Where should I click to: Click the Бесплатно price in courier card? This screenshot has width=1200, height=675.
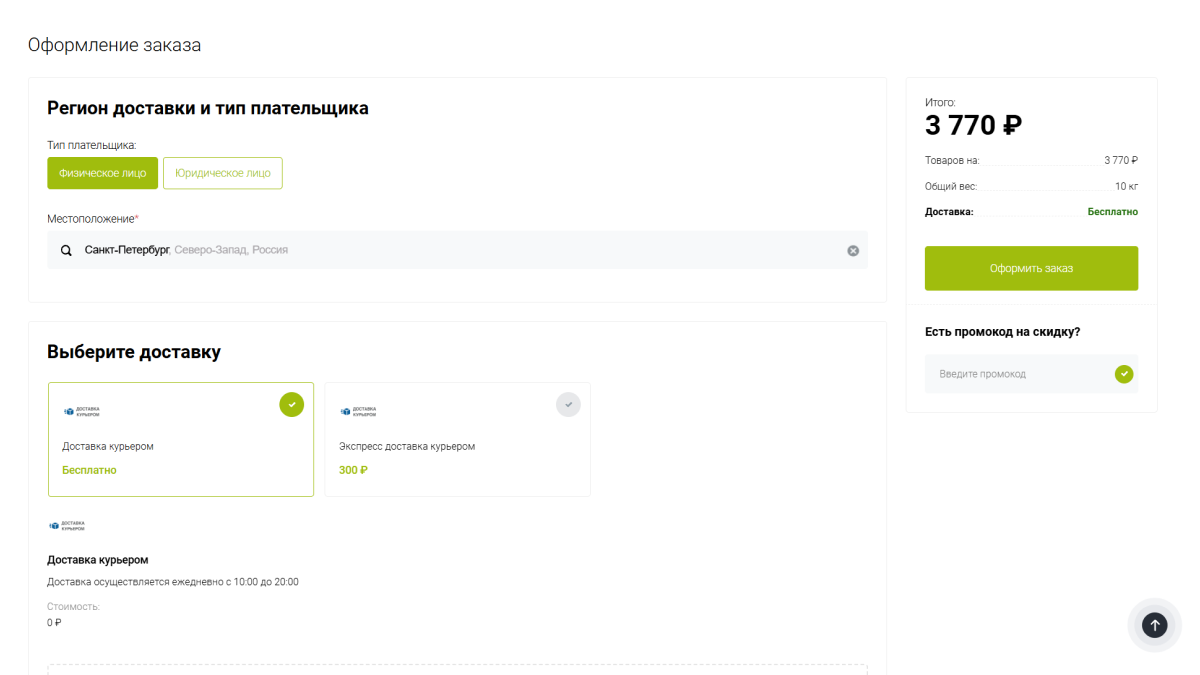89,470
